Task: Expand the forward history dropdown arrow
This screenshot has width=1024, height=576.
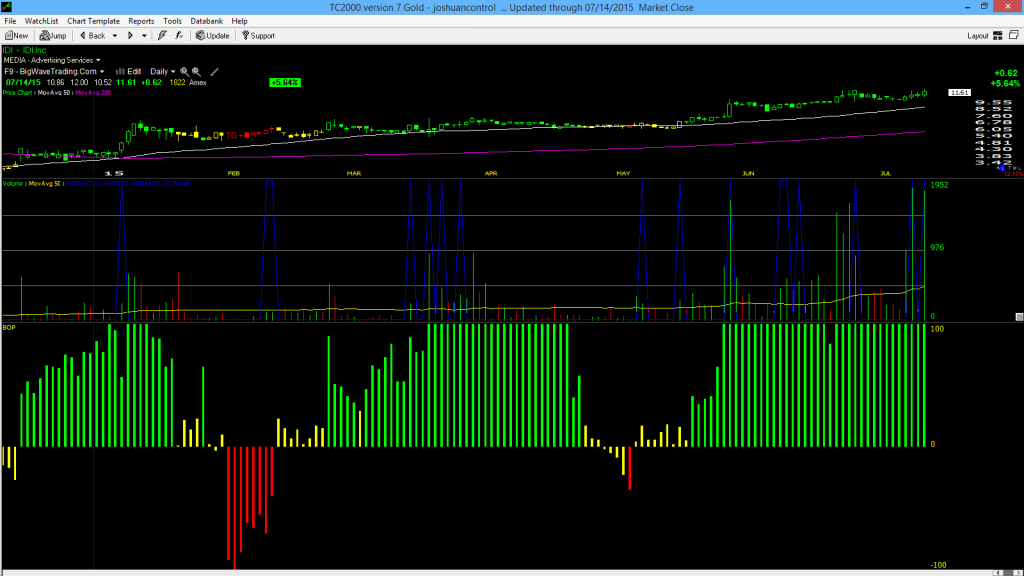Action: pos(144,36)
